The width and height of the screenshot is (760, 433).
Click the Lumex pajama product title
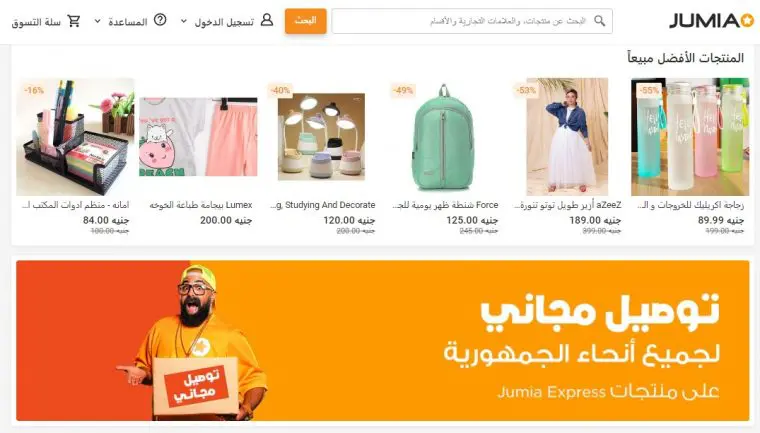click(201, 205)
